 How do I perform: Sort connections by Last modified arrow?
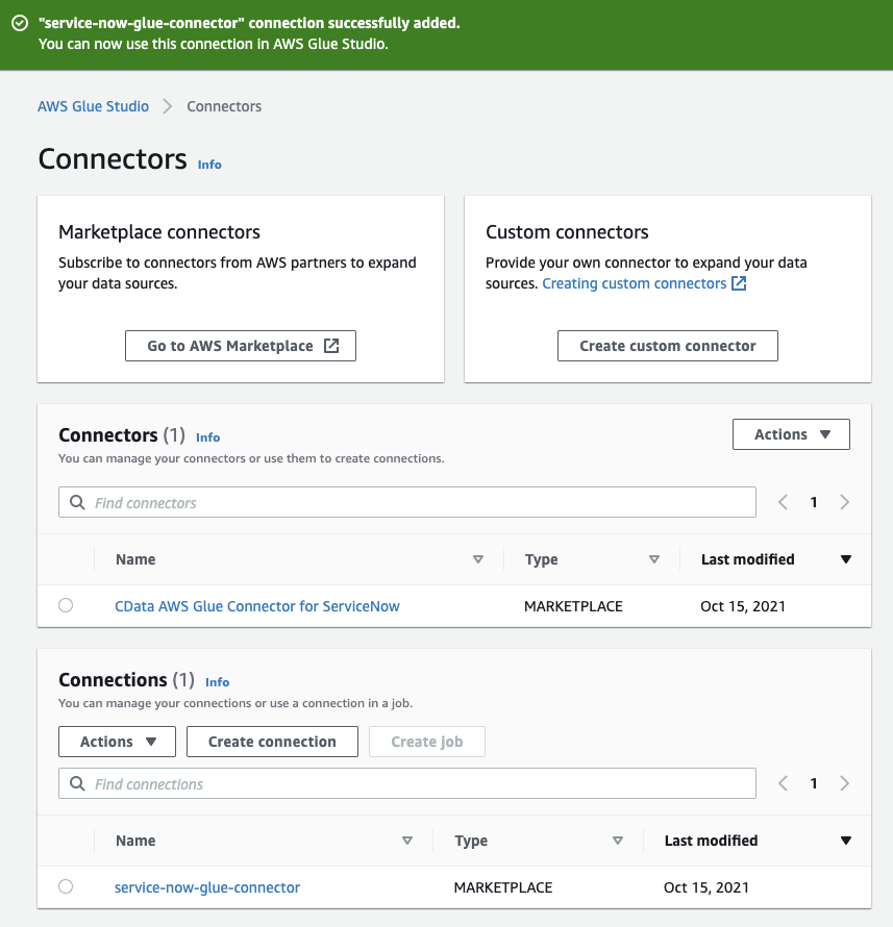tap(846, 841)
